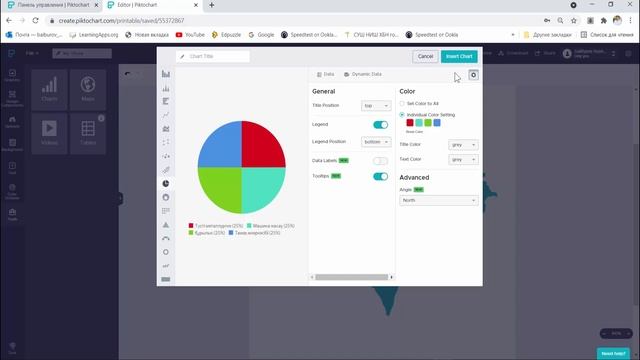
Task: Click the Insert Chart button
Action: click(459, 56)
